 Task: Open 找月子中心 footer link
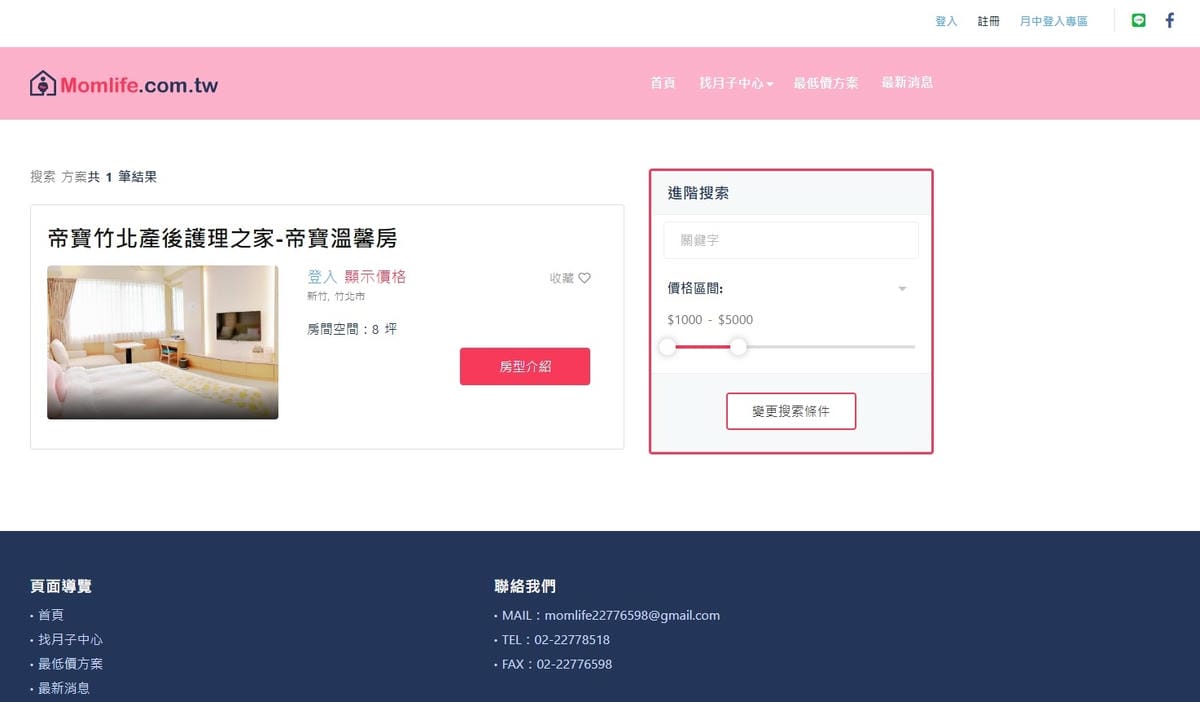click(70, 640)
